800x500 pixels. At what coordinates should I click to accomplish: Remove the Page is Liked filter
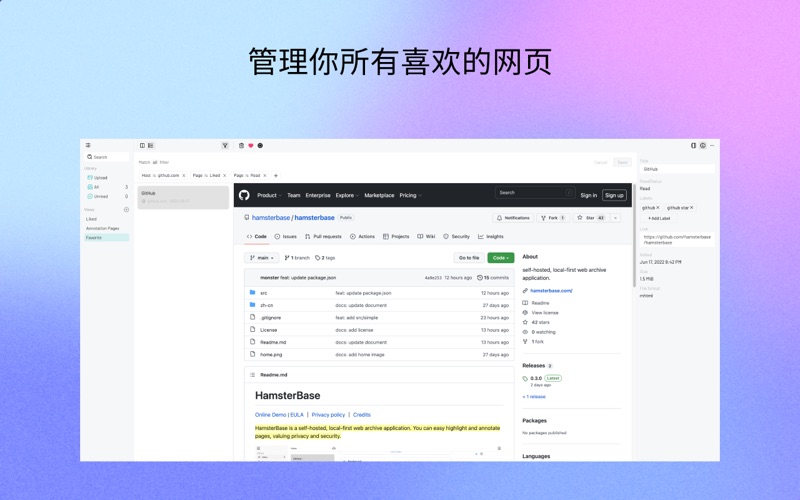pyautogui.click(x=224, y=176)
